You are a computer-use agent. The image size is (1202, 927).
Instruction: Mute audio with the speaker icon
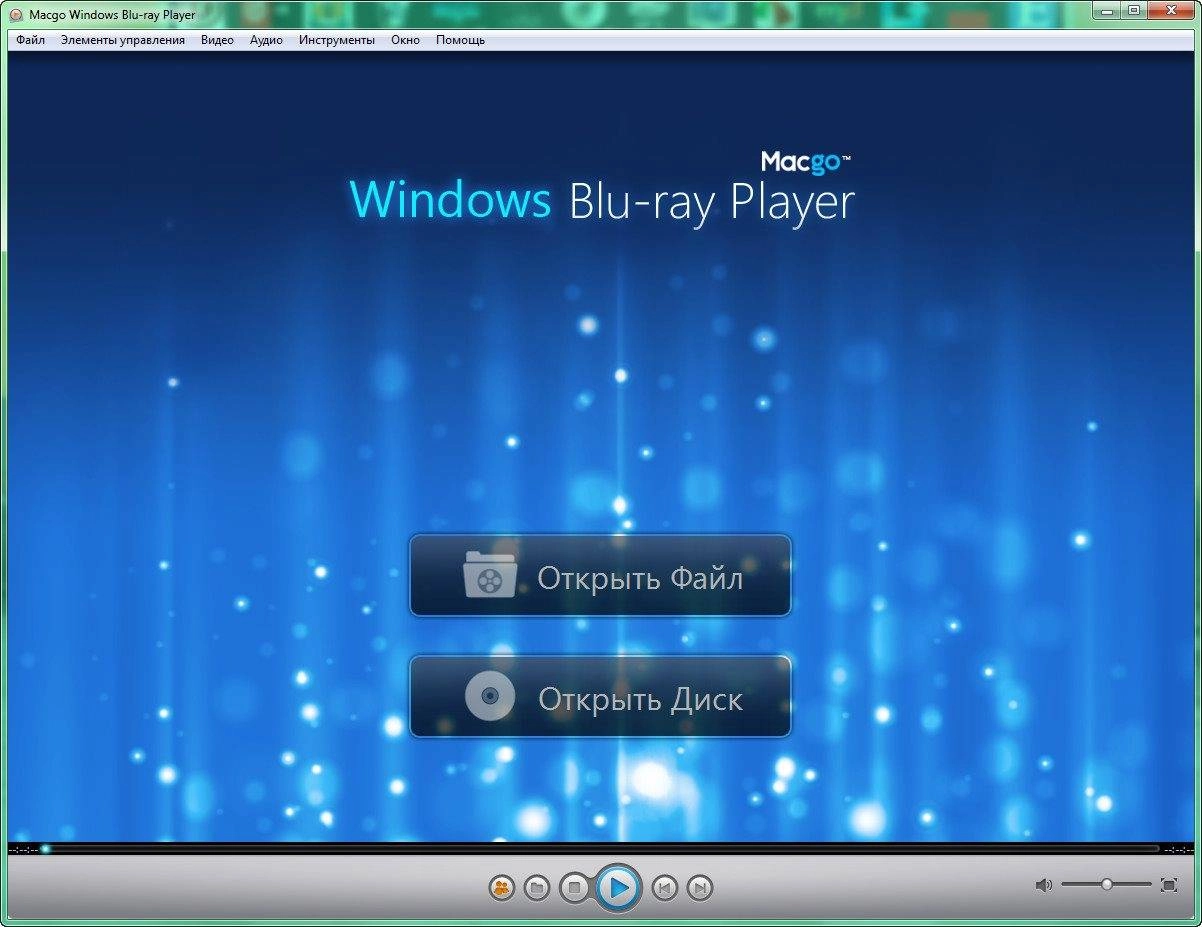pos(1044,885)
